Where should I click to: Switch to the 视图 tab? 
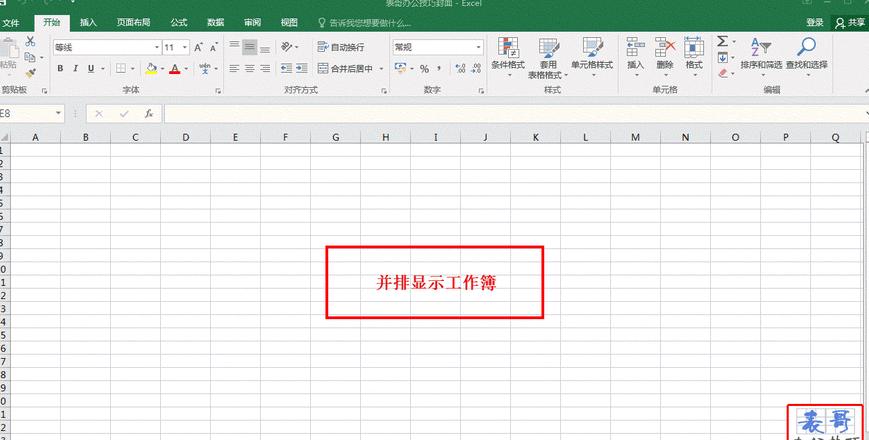coord(289,23)
